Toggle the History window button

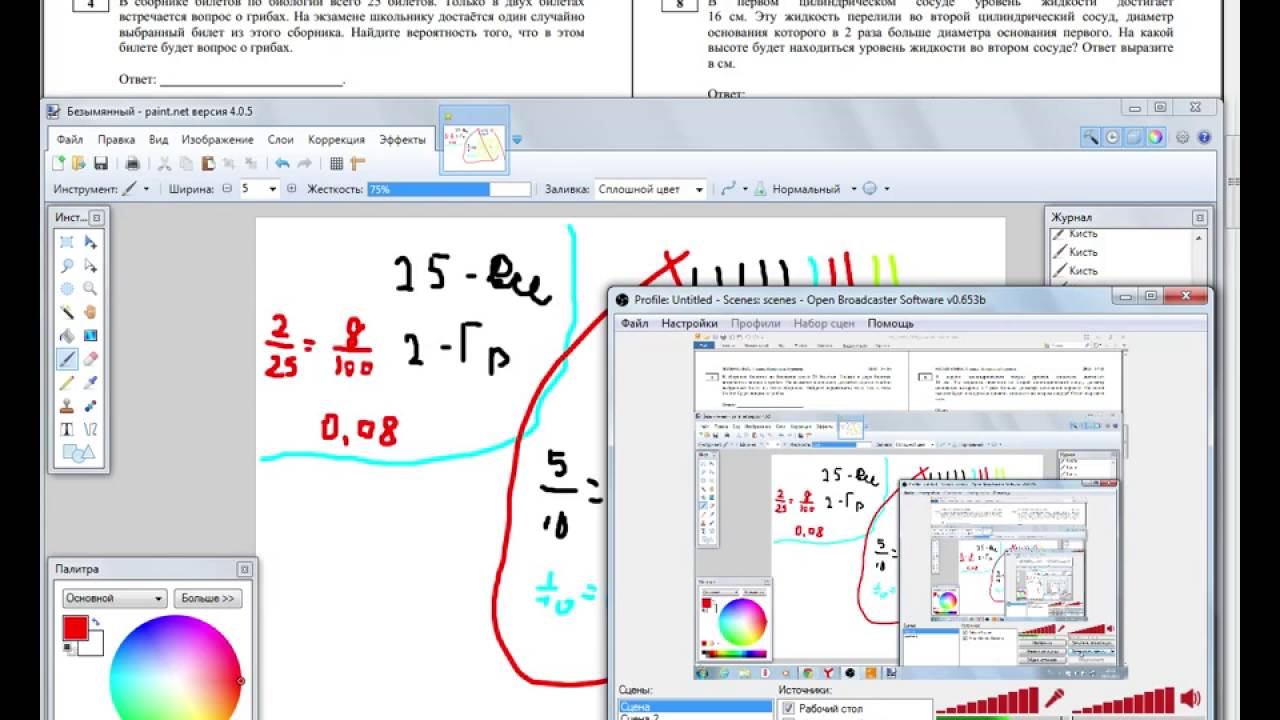click(x=1112, y=138)
